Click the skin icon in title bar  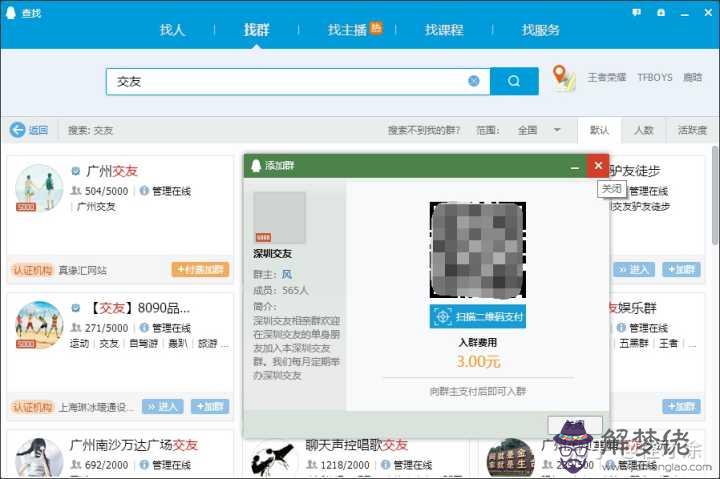coord(661,12)
